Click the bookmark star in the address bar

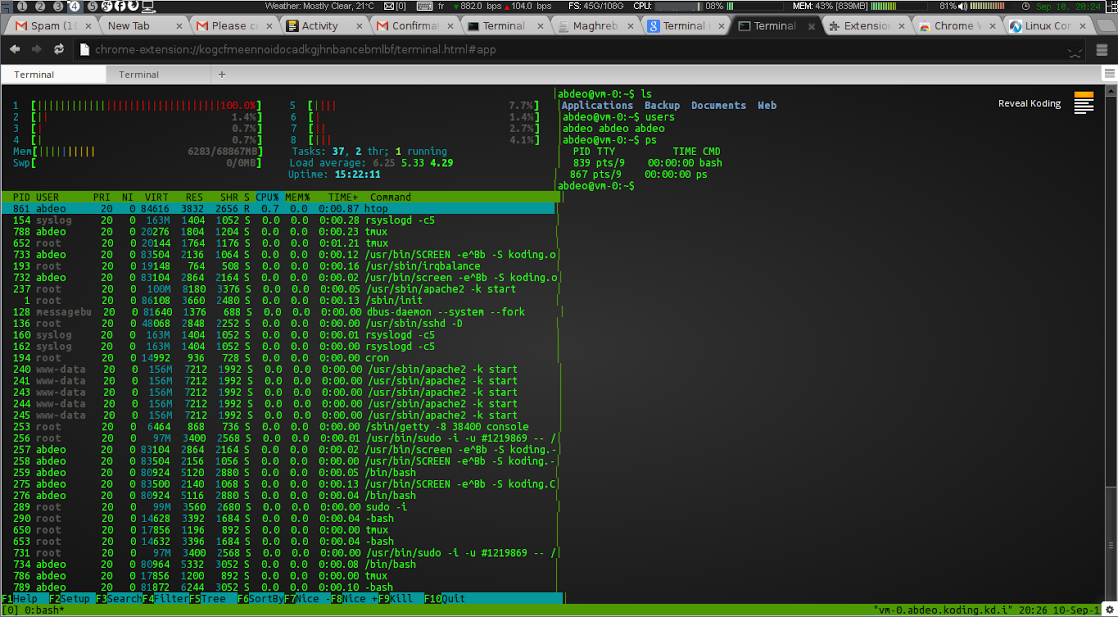tap(1074, 51)
